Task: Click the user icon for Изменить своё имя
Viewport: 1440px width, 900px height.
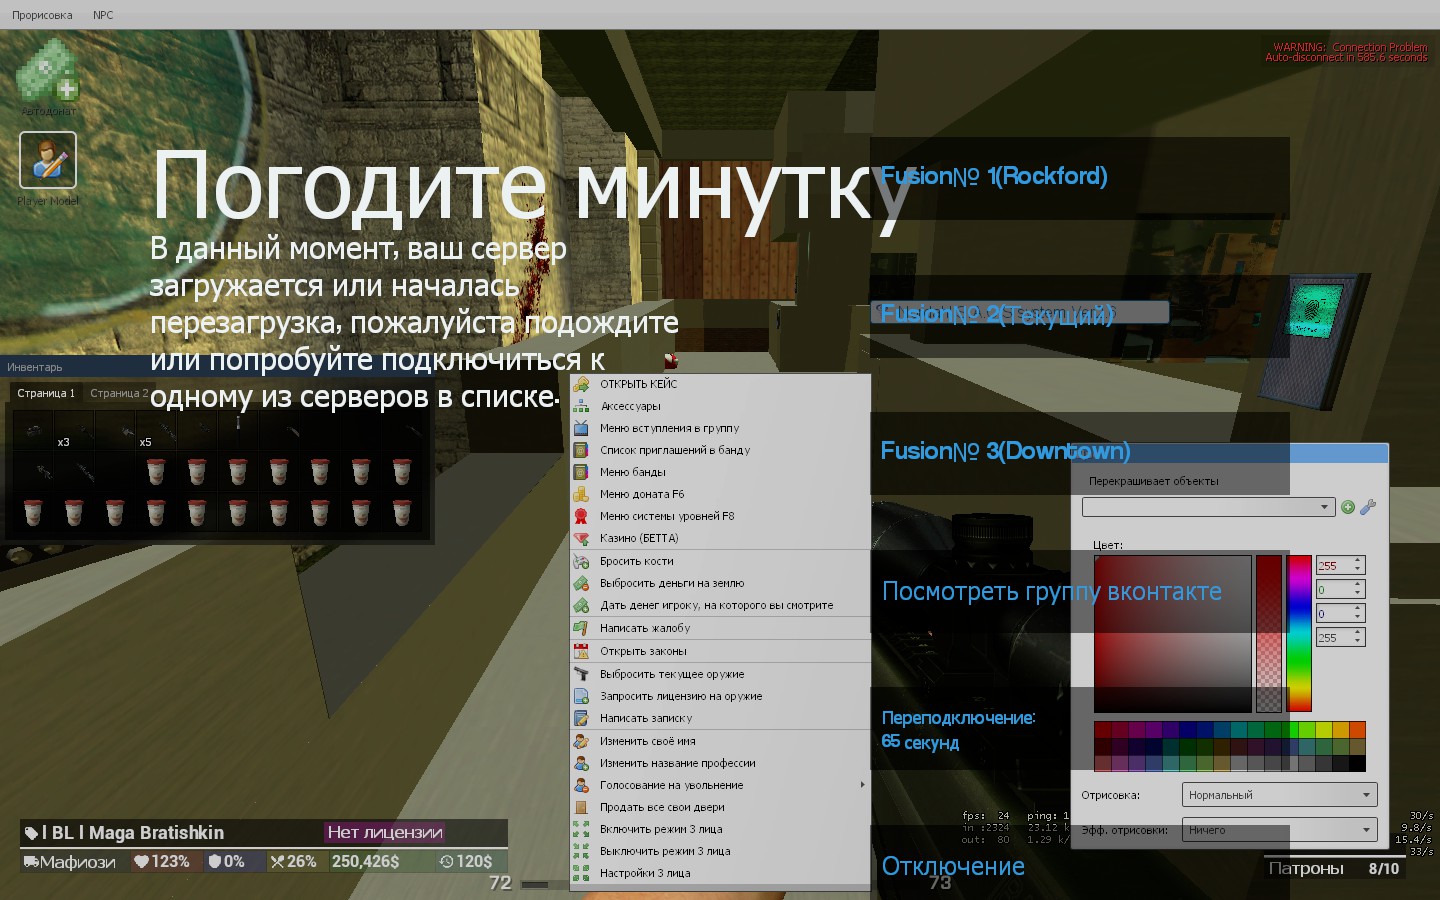Action: pyautogui.click(x=581, y=741)
